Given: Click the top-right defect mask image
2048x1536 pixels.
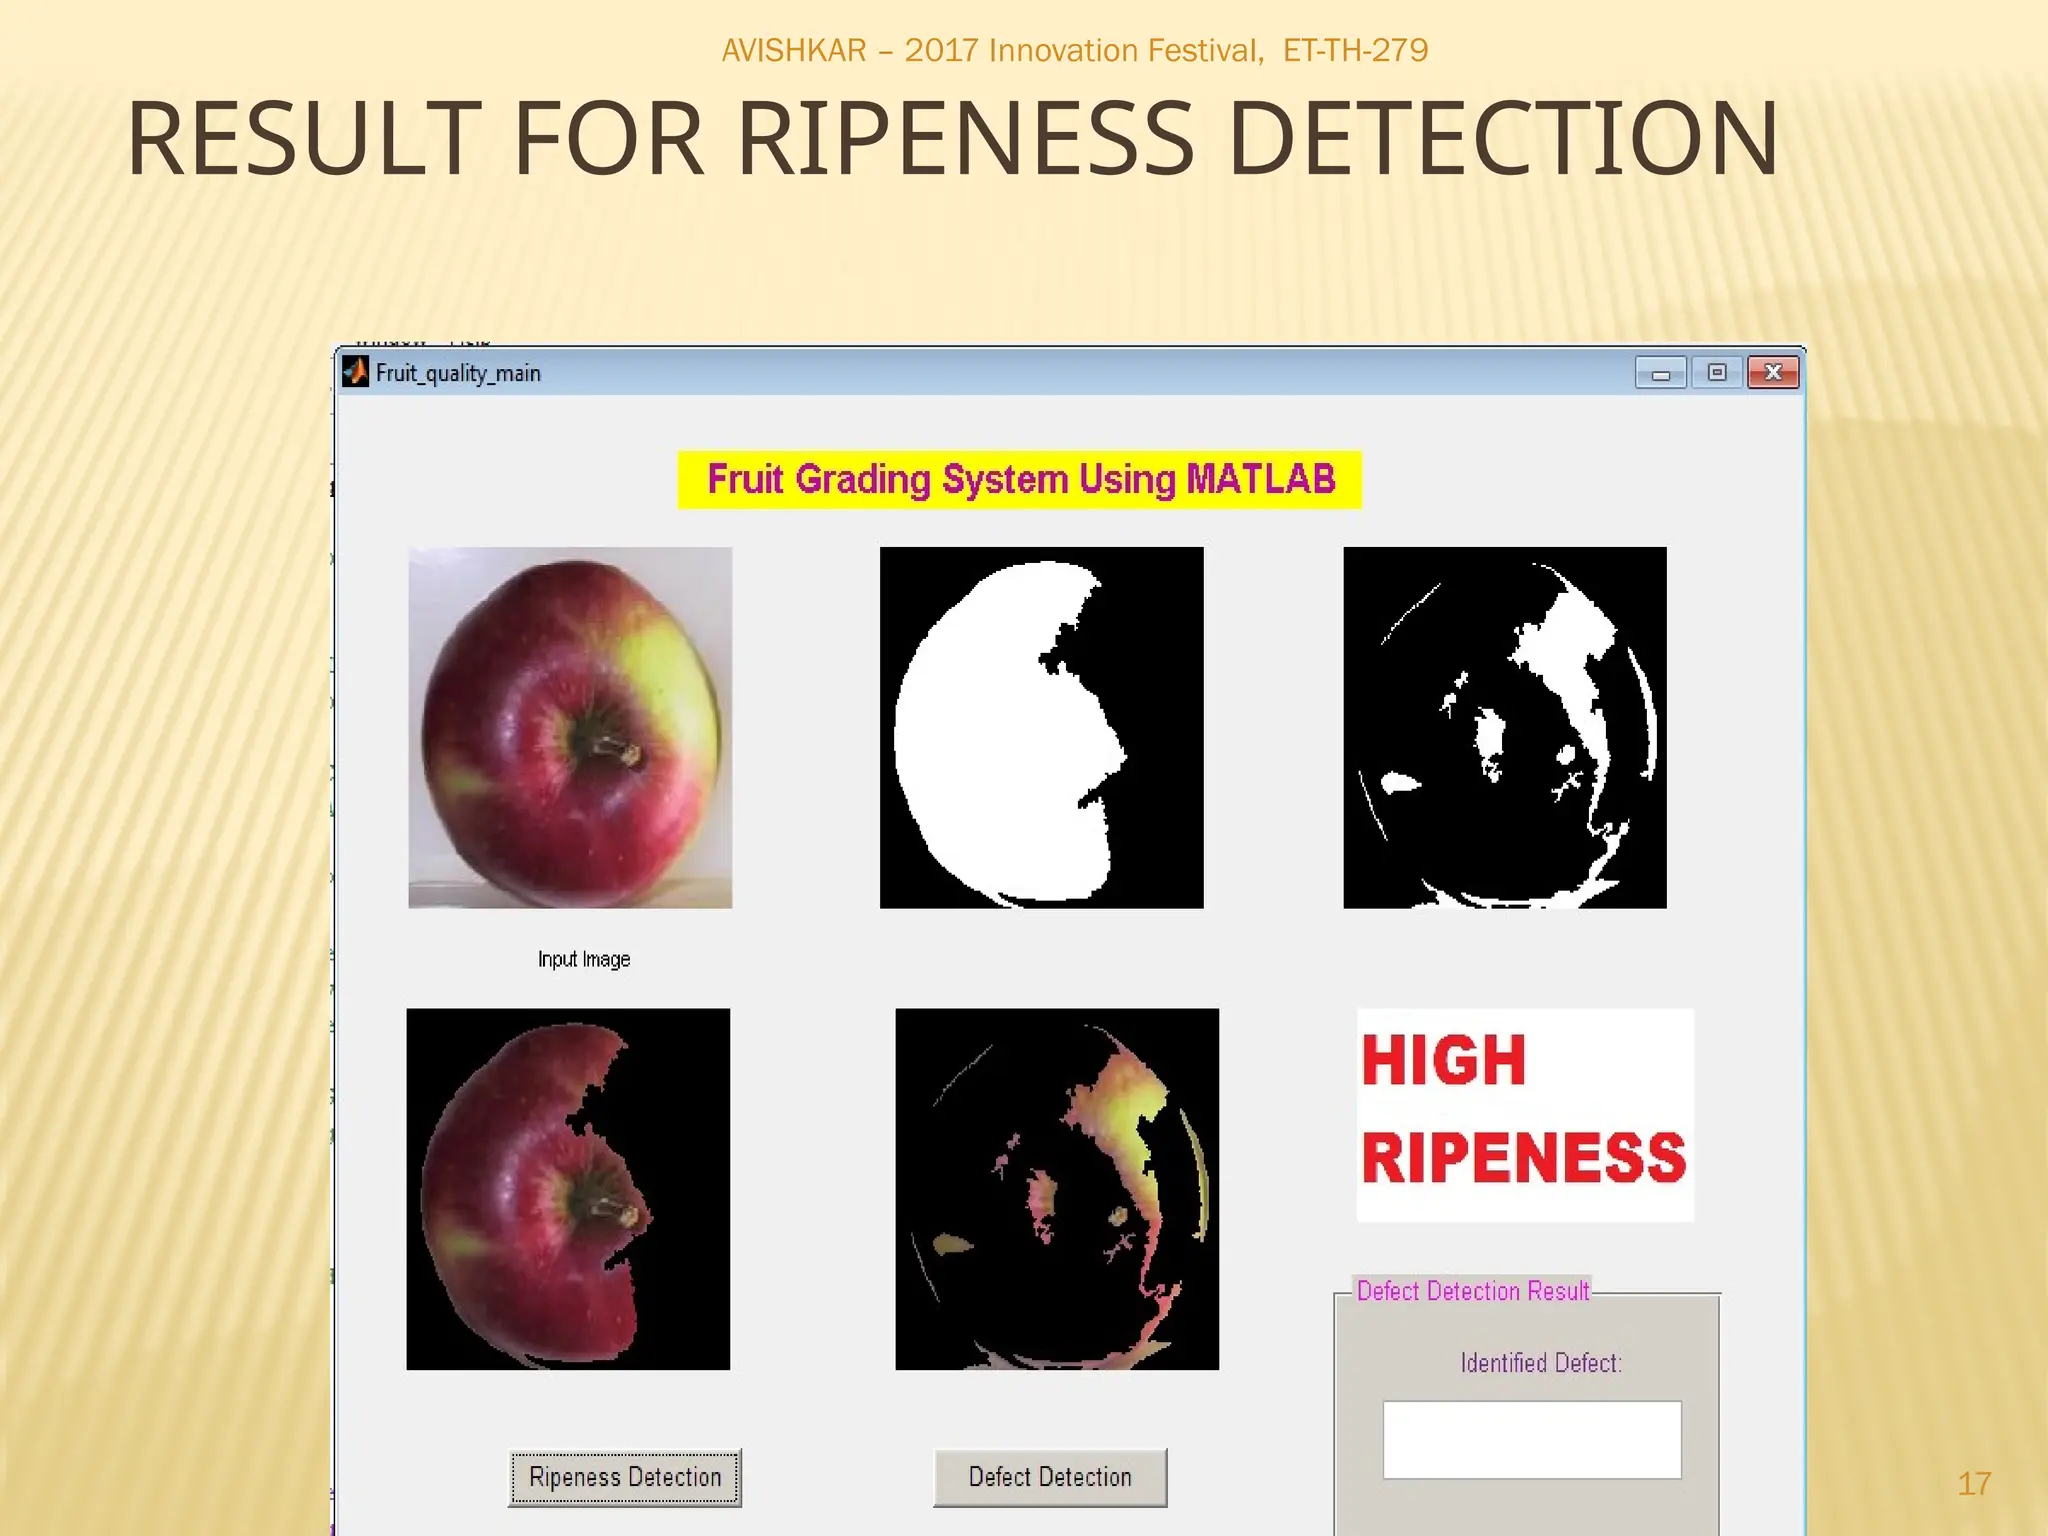Looking at the screenshot, I should [1504, 727].
